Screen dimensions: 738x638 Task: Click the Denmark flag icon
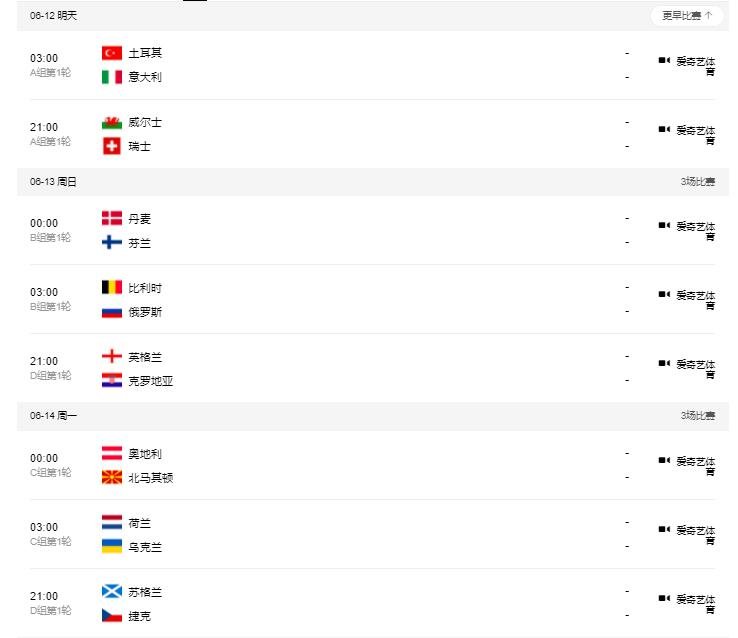112,218
